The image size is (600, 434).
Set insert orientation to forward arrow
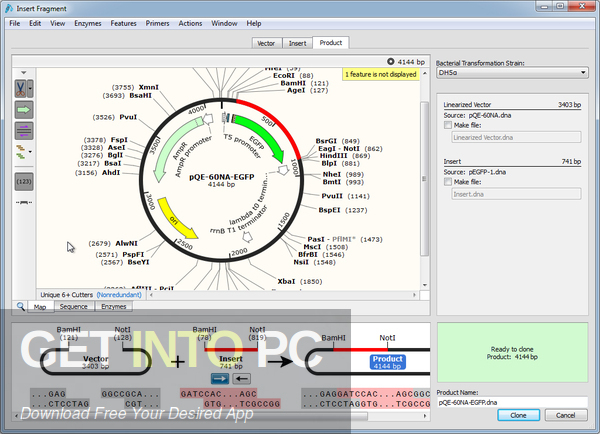(220, 379)
